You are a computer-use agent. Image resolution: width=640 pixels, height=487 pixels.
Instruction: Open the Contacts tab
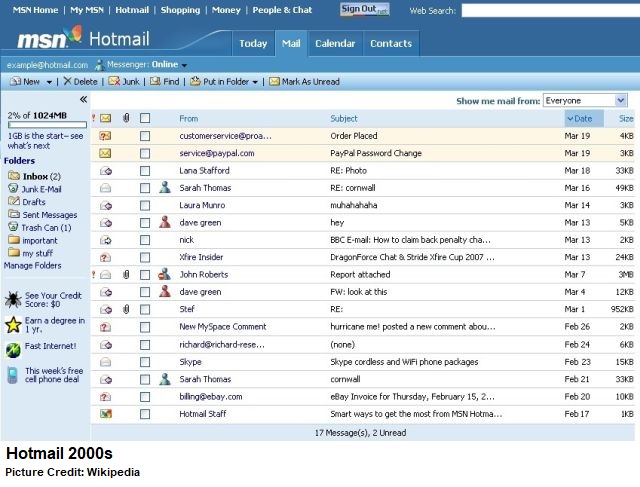pos(391,44)
